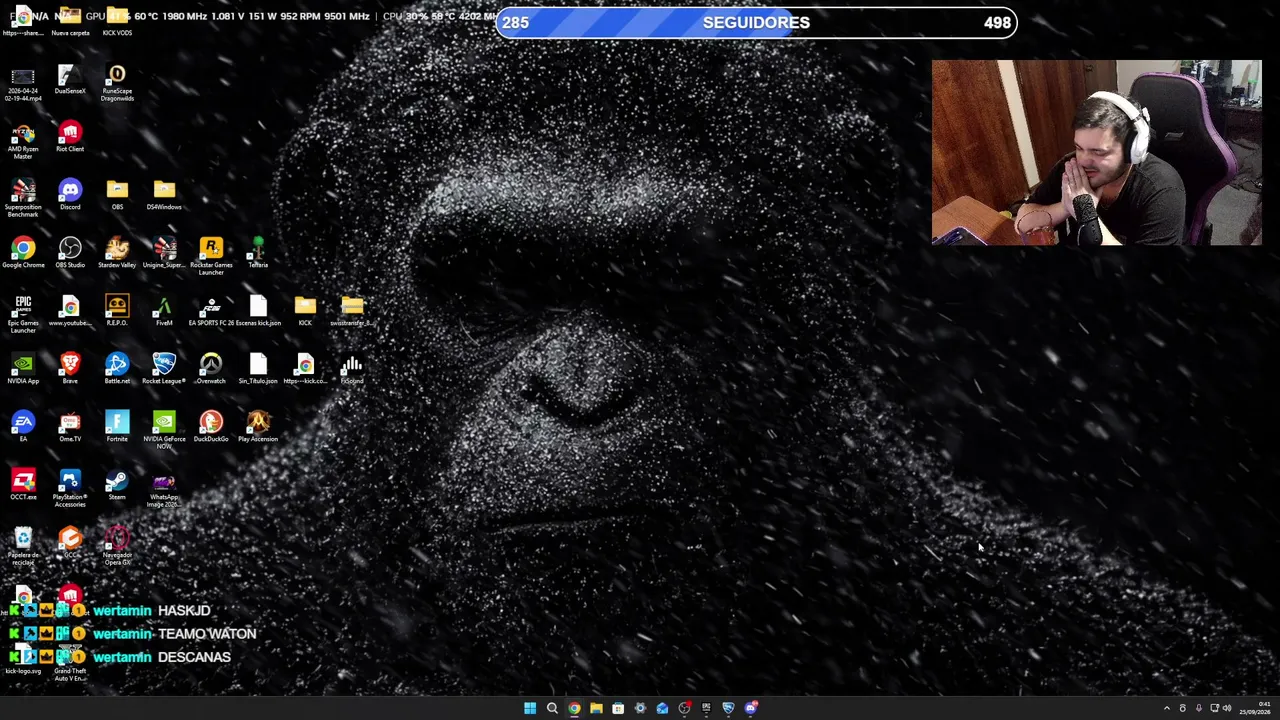1280x720 pixels.
Task: Expand the hidden system tray icons
Action: coord(1166,708)
